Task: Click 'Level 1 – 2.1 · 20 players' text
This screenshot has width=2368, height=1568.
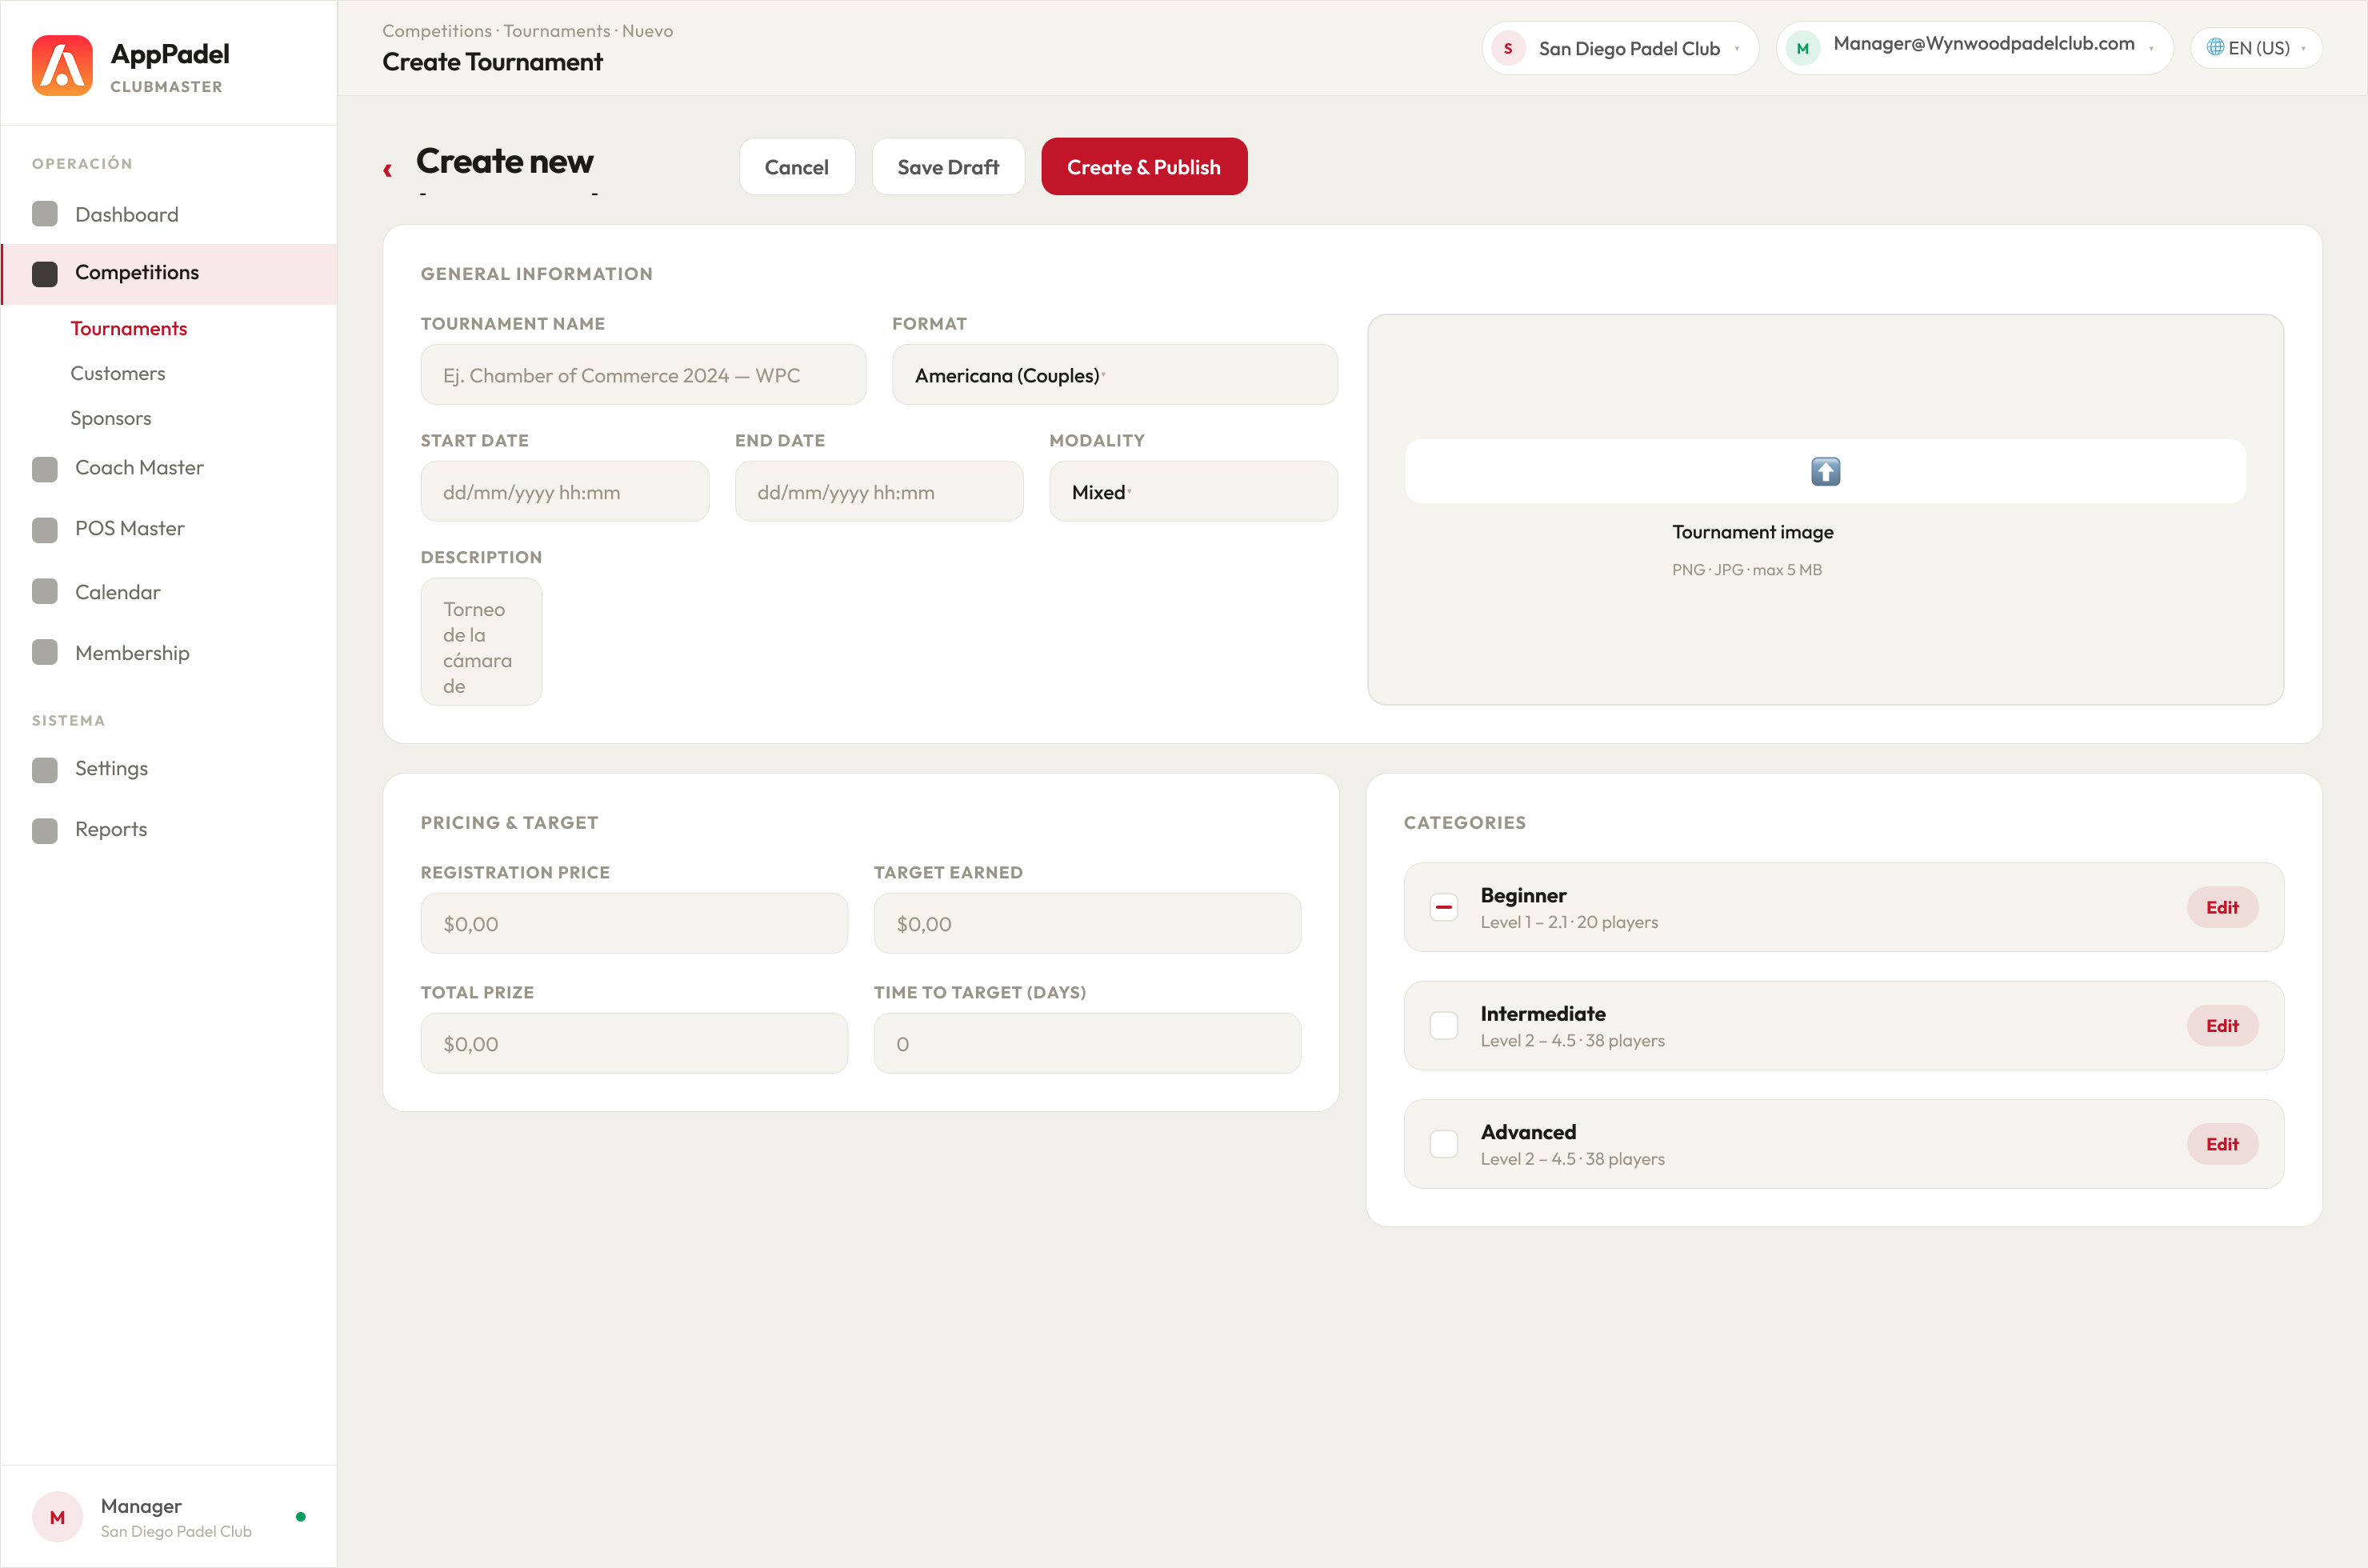Action: 1569,922
